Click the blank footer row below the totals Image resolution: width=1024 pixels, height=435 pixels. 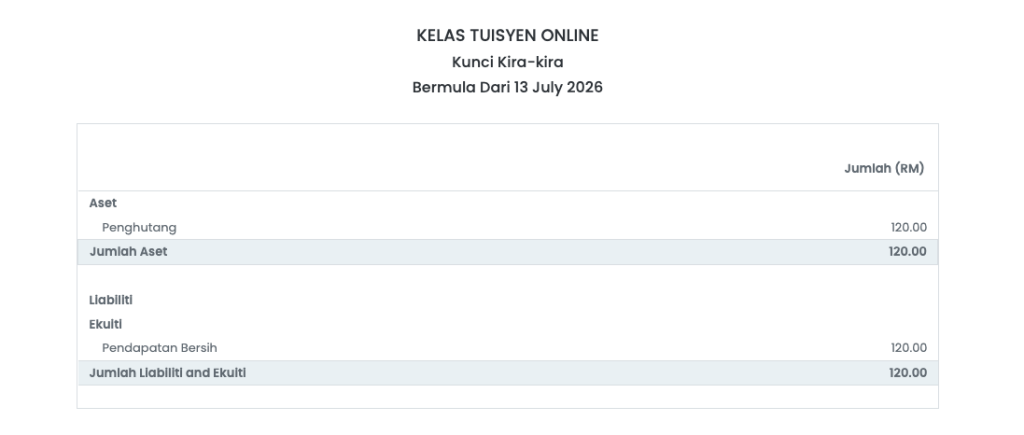point(507,396)
